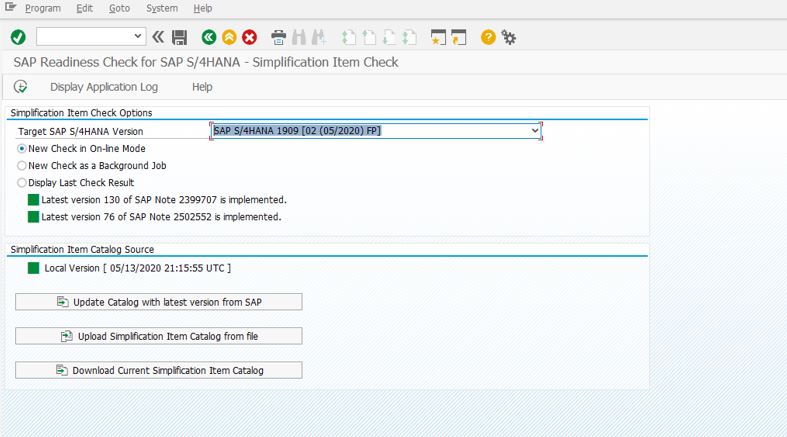
Task: Click the green status square beside Local Version
Action: coord(33,268)
